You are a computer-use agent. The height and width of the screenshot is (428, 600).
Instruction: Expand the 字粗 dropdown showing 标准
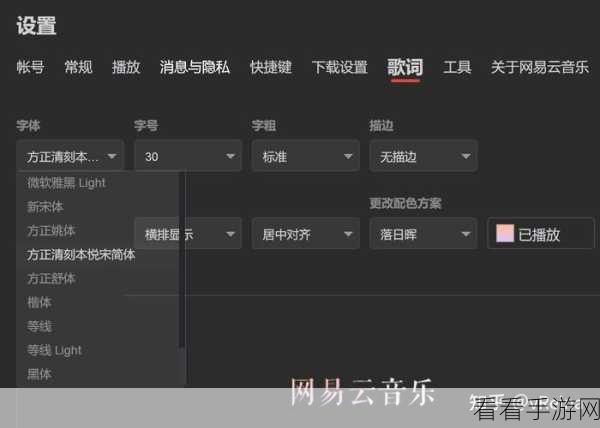coord(305,156)
